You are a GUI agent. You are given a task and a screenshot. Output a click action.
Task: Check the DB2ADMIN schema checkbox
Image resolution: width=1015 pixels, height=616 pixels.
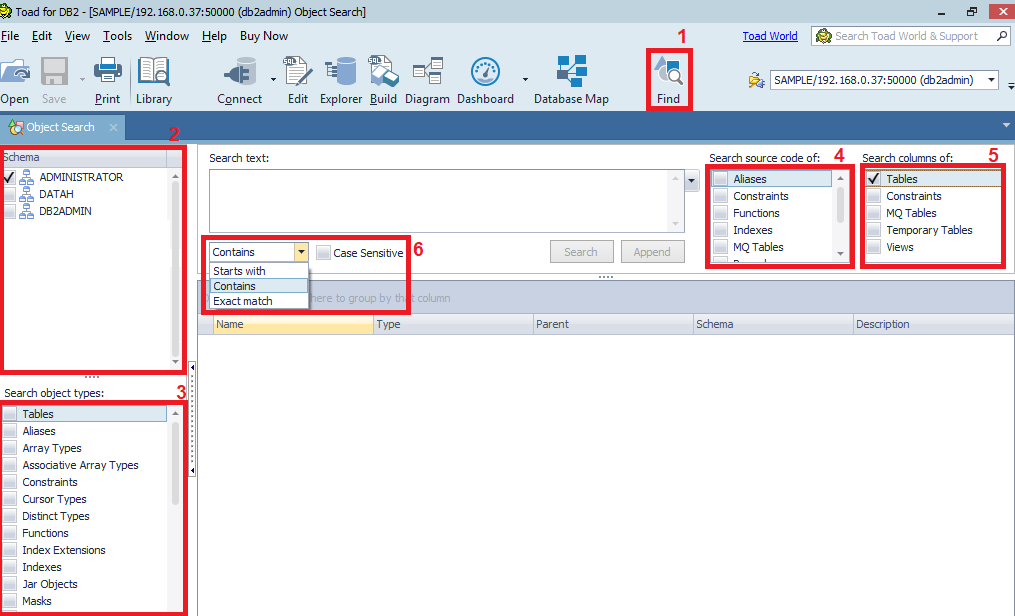(10, 211)
